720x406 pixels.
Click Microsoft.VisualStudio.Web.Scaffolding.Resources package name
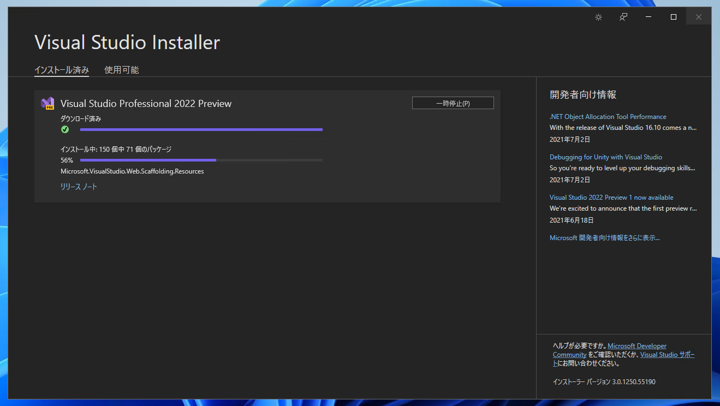click(132, 171)
